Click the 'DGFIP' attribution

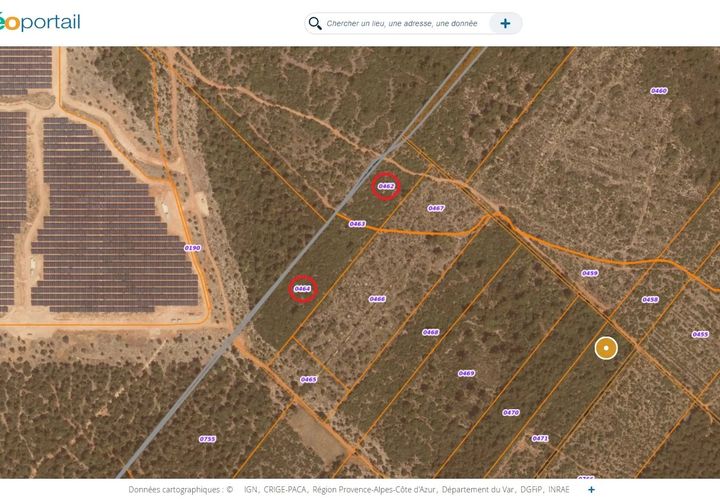[531, 489]
